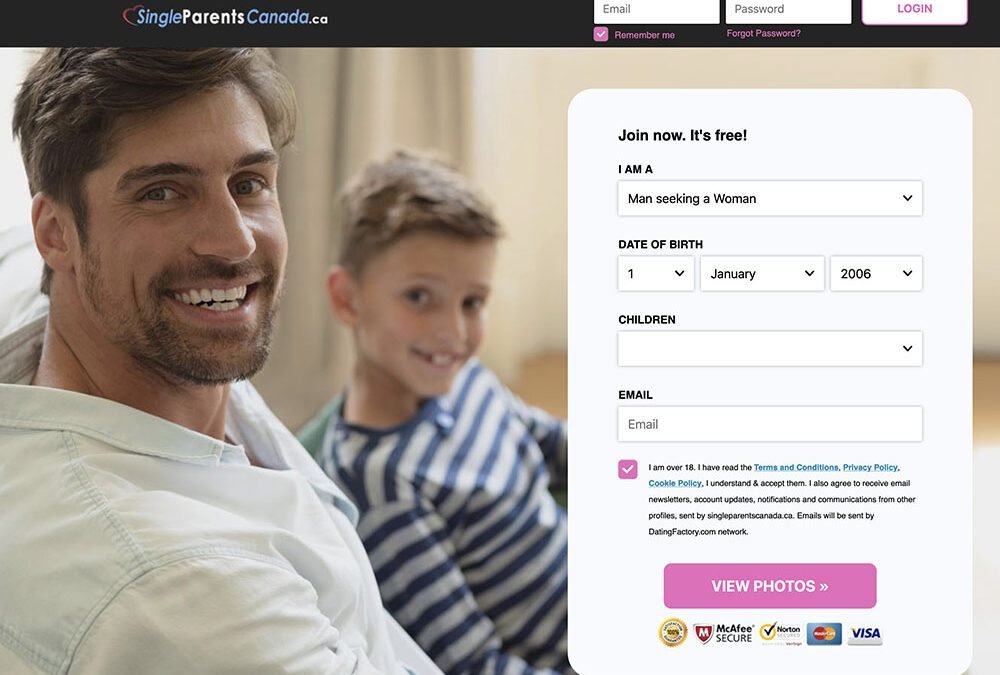Screen dimensions: 1000x675
Task: Click the money-back guarantee gold seal badge
Action: 673,632
